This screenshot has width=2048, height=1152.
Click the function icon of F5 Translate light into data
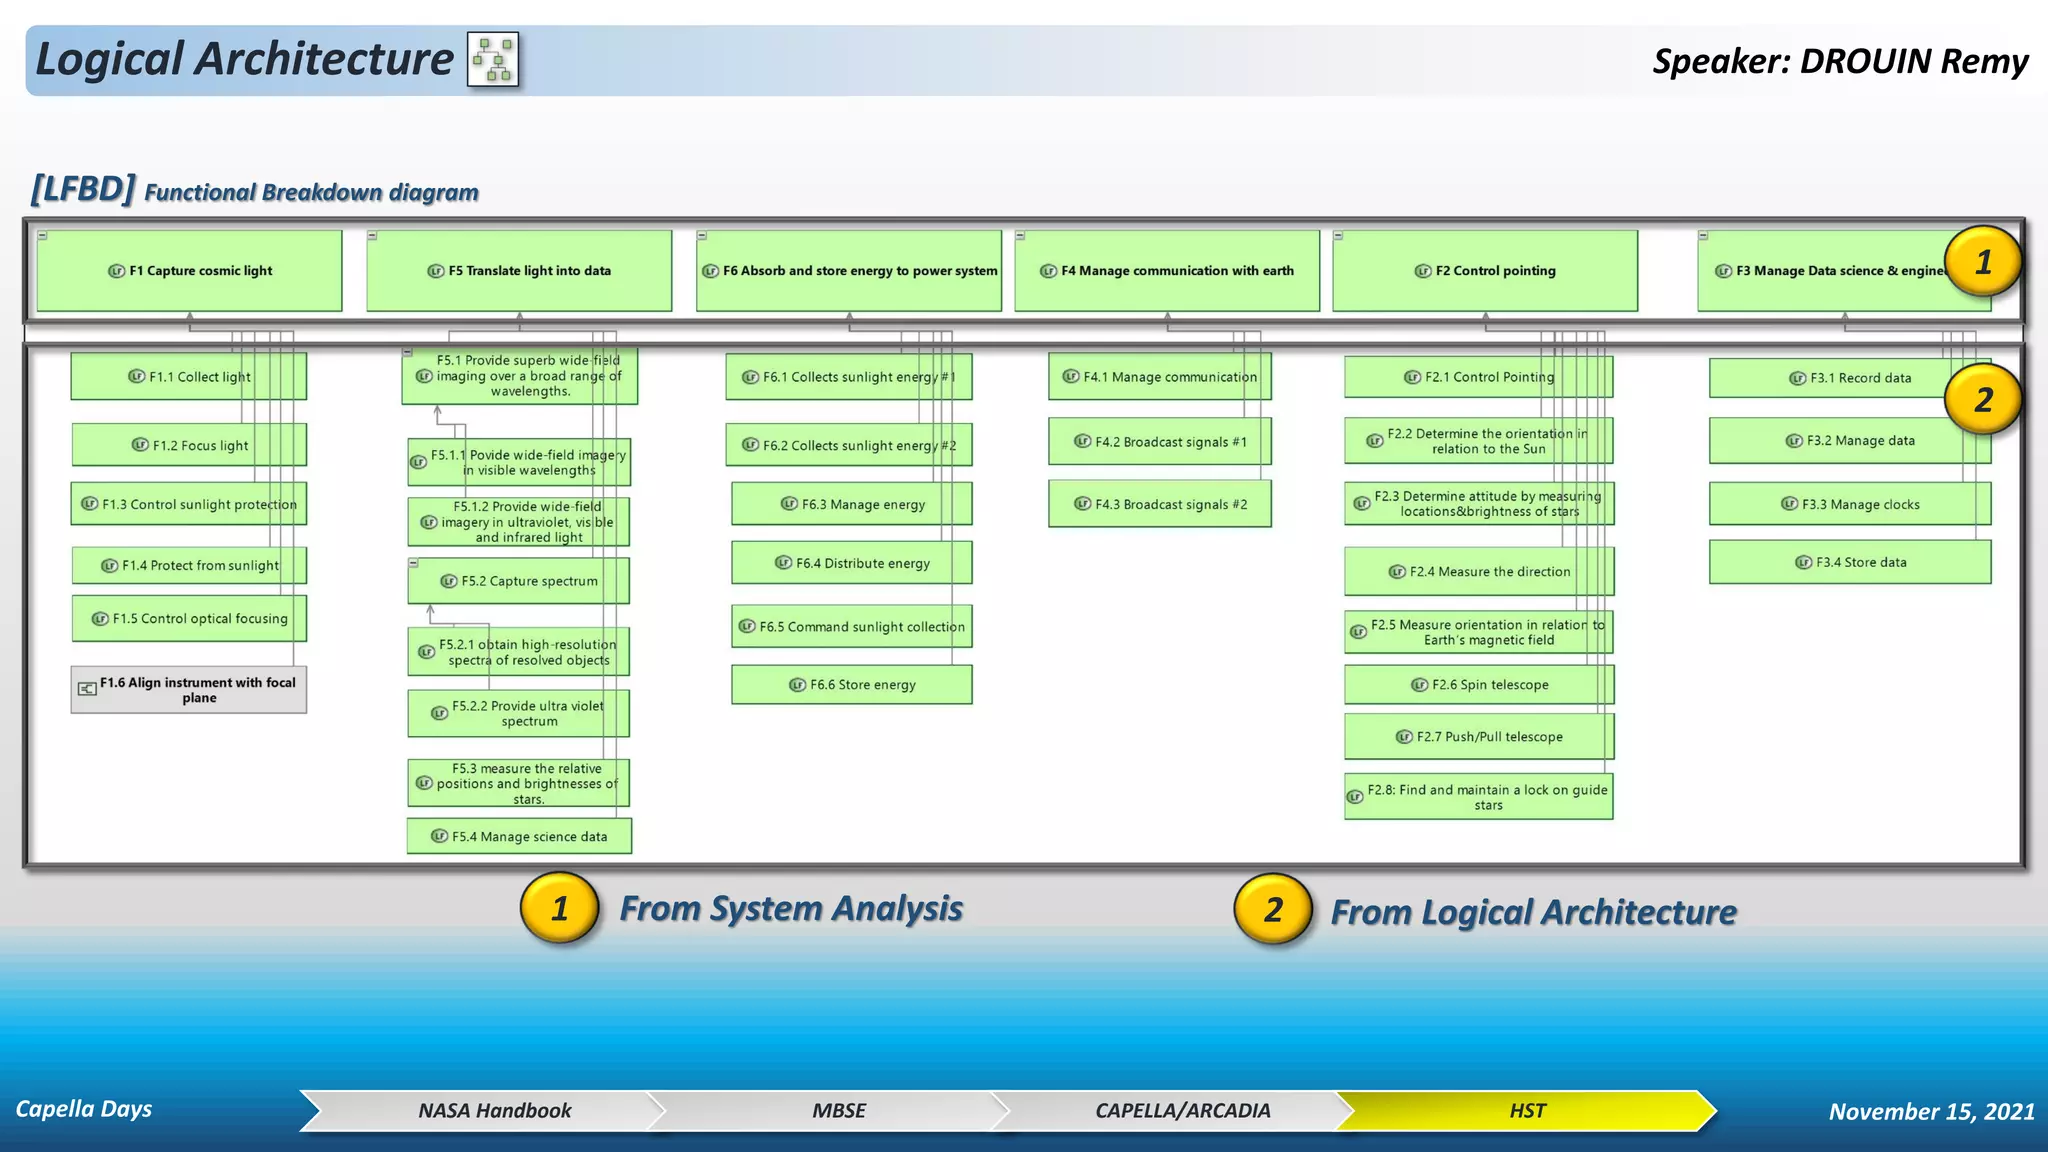436,271
